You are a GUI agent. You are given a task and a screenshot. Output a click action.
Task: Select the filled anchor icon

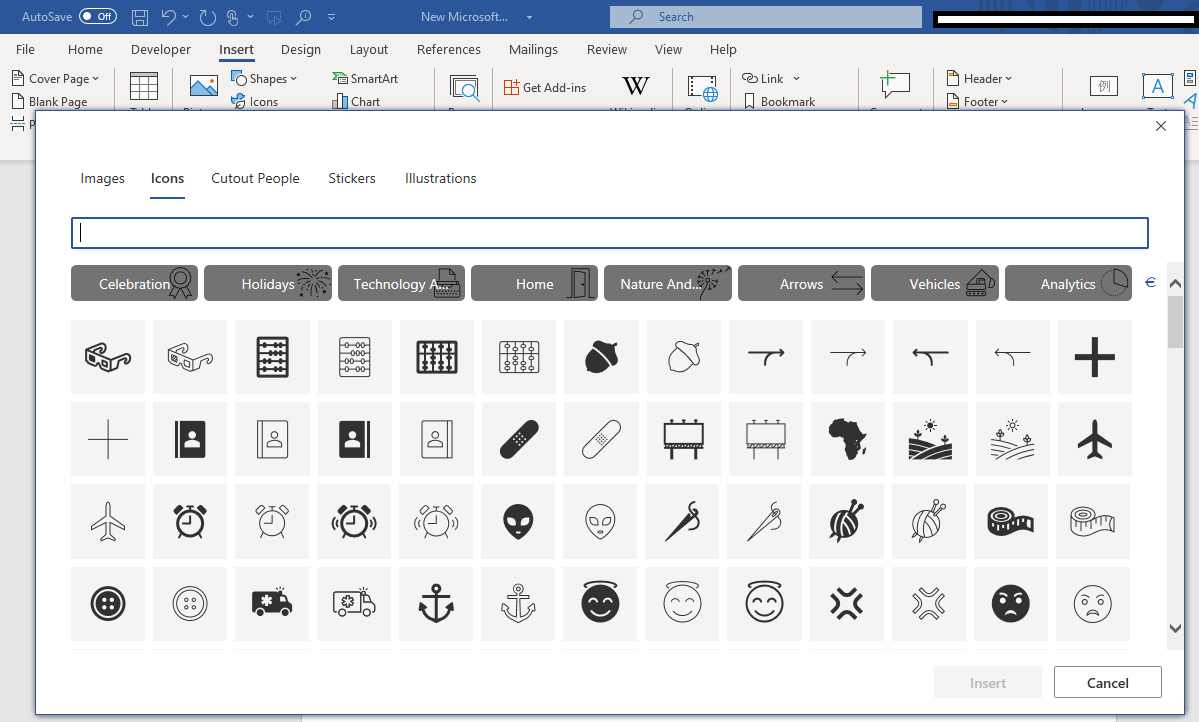pos(436,603)
